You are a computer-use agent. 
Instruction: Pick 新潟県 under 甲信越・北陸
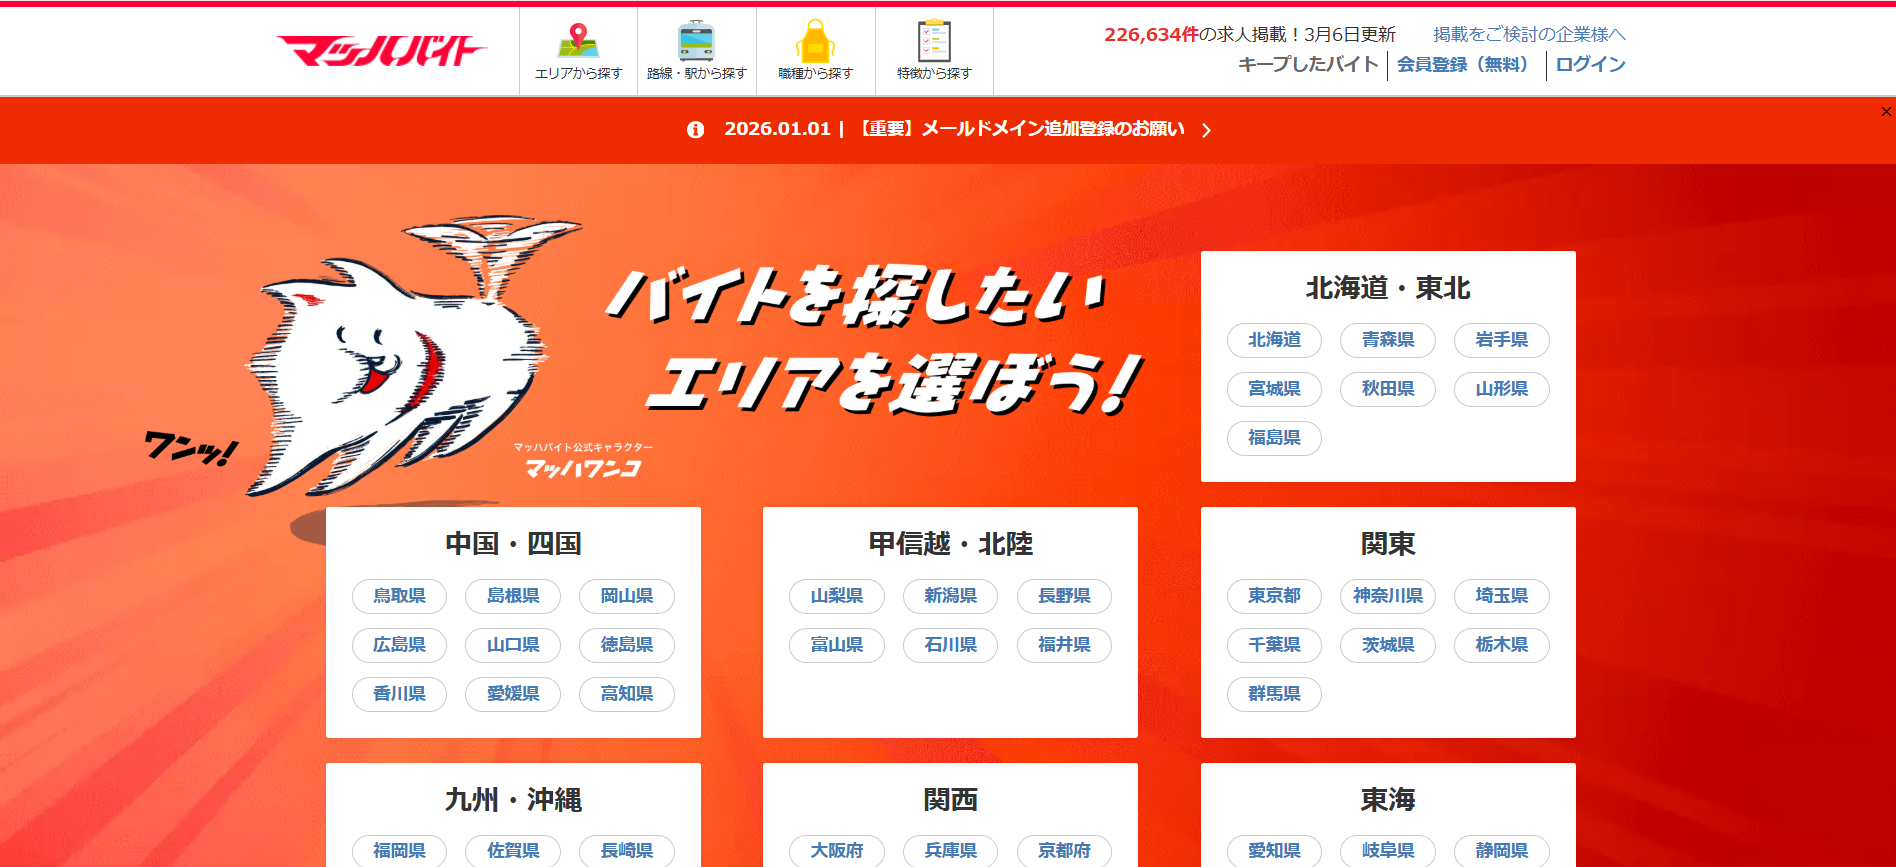click(x=950, y=596)
